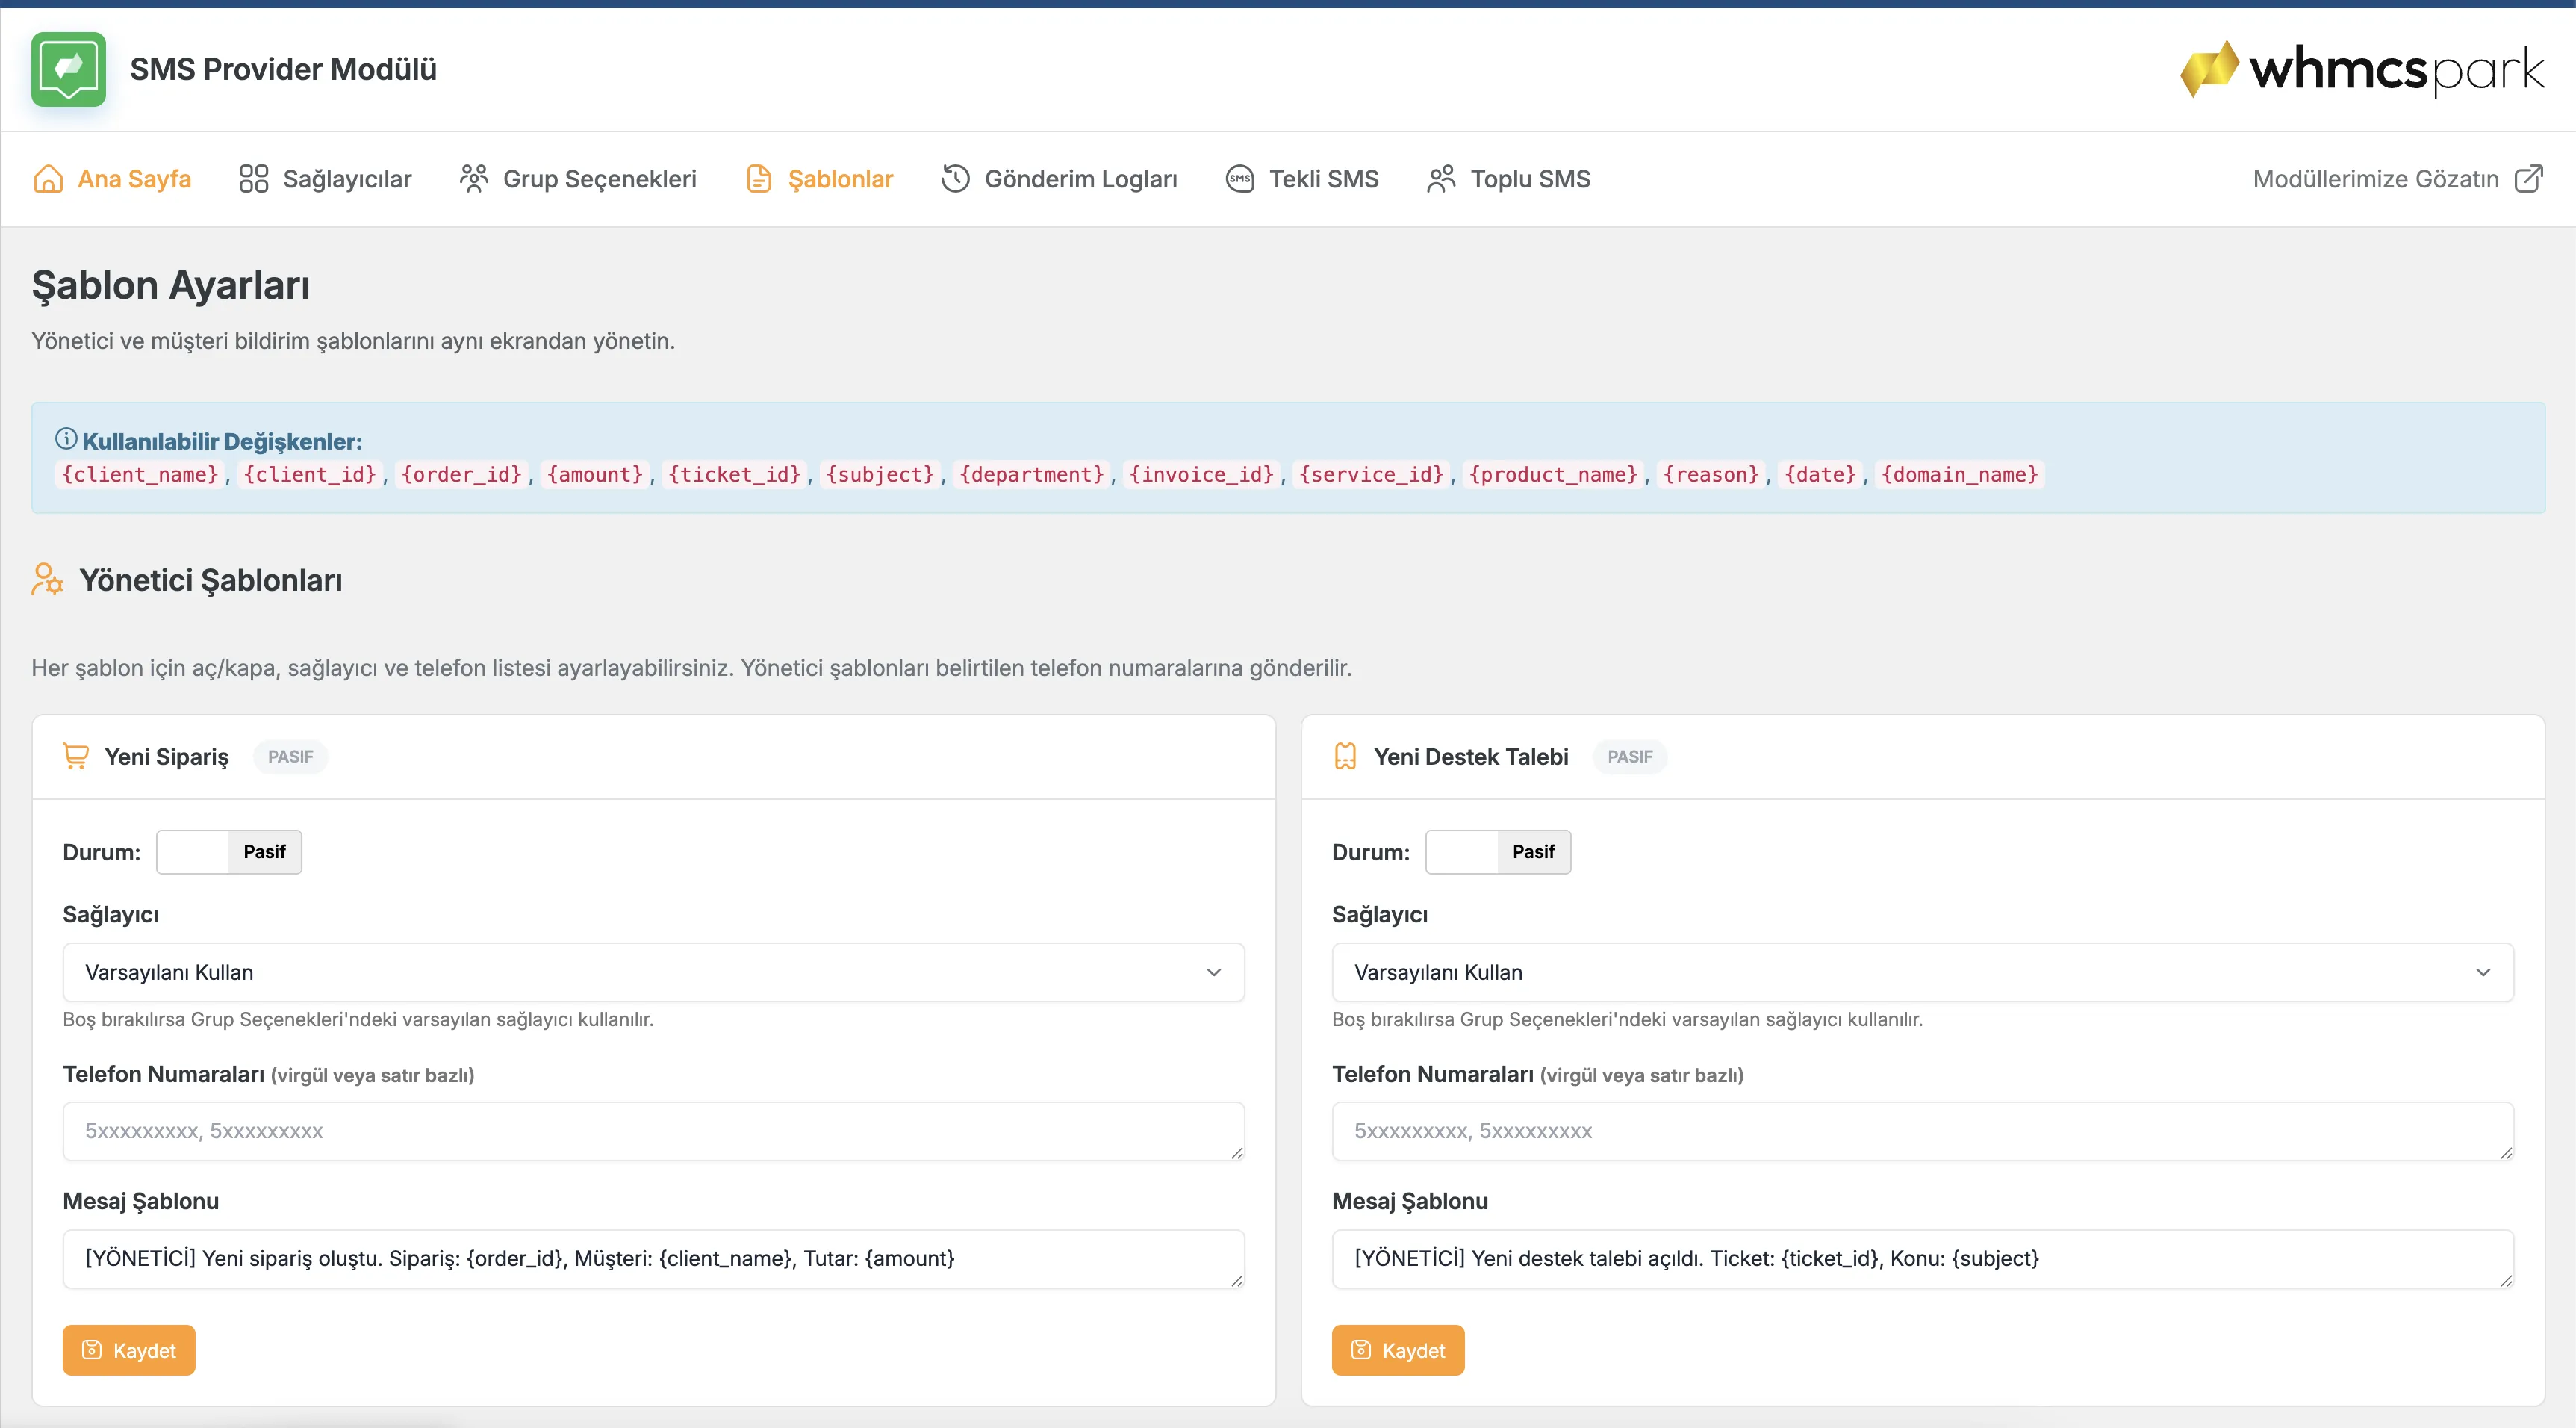The image size is (2576, 1428).
Task: Click the Mesaj Şablonu textarea in Yeni Sipariş
Action: (653, 1259)
